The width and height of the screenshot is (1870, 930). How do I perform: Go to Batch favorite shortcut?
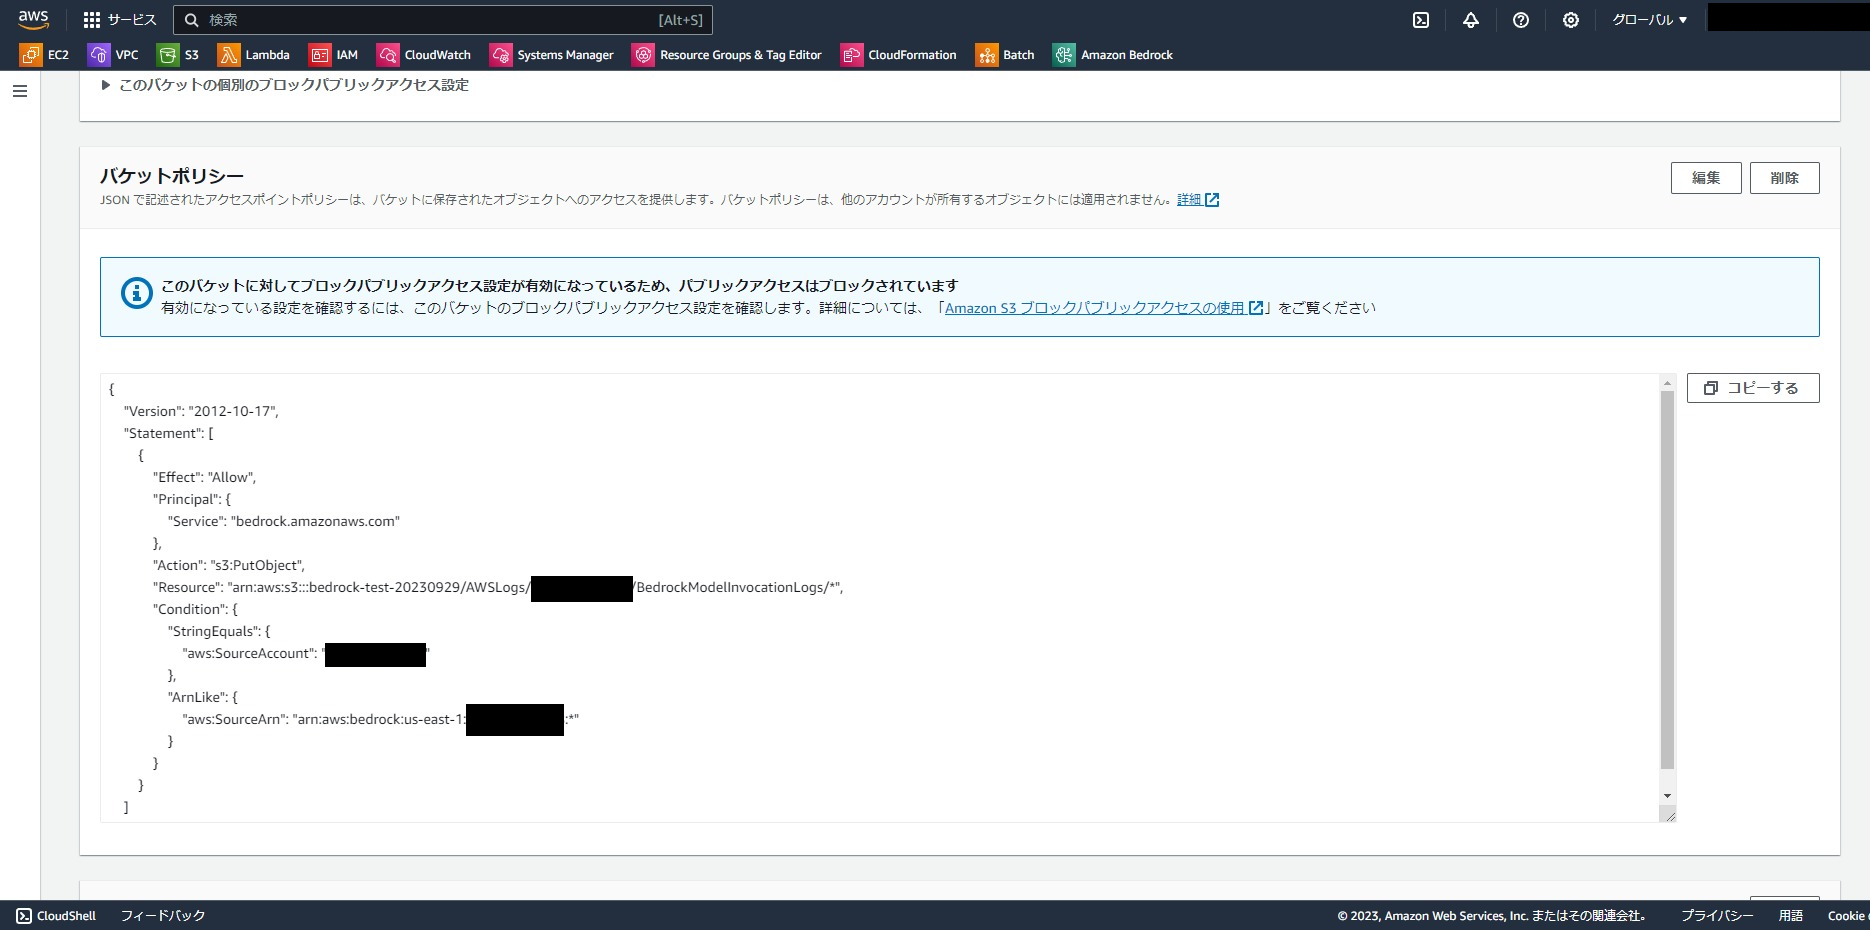coord(1005,55)
